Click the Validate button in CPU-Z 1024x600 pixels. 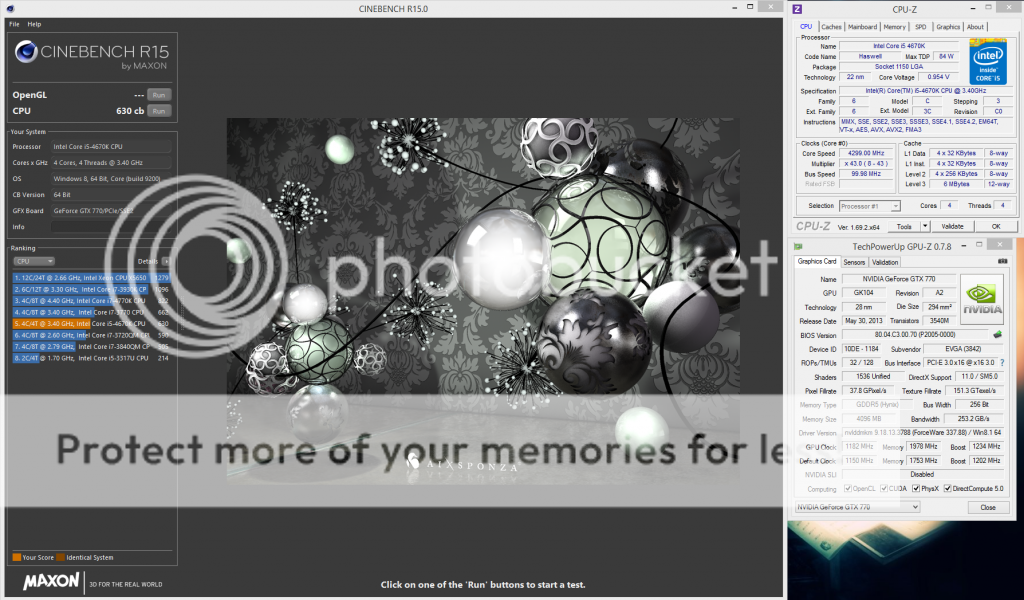(x=953, y=226)
